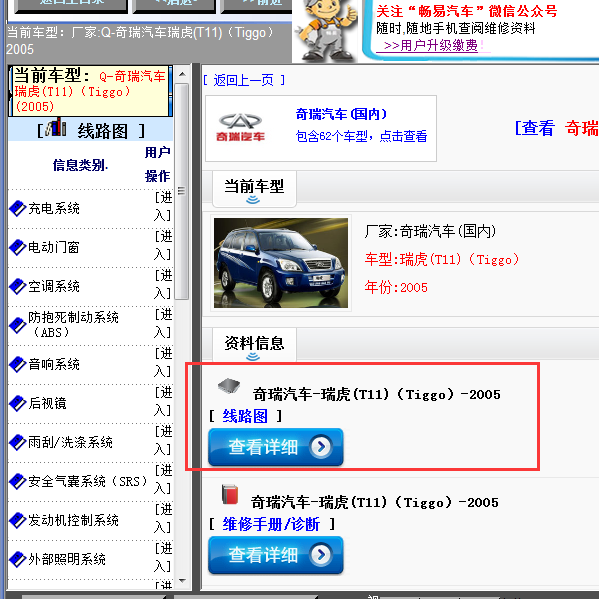Click 查看详细 button under 线路图
Viewport: 599px width, 599px height.
tap(275, 447)
